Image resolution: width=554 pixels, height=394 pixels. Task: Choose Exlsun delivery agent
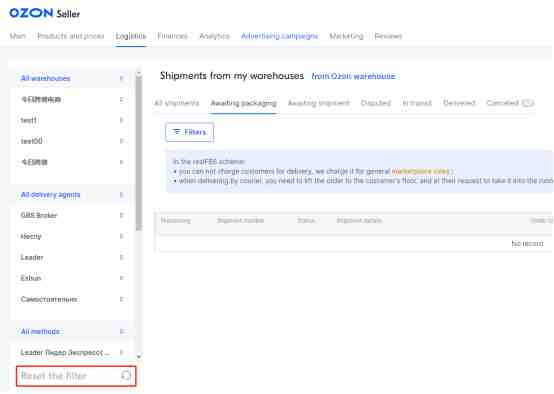coord(72,278)
